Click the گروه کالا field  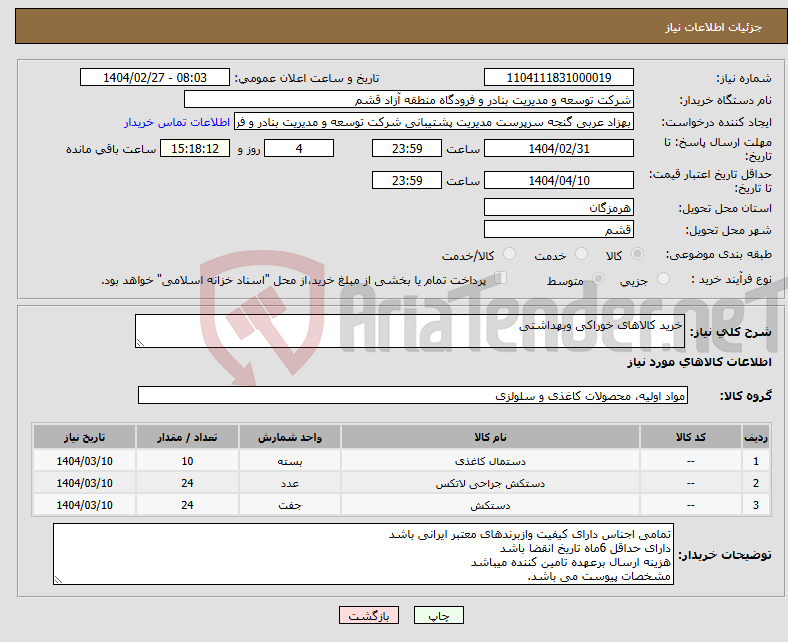coord(413,396)
